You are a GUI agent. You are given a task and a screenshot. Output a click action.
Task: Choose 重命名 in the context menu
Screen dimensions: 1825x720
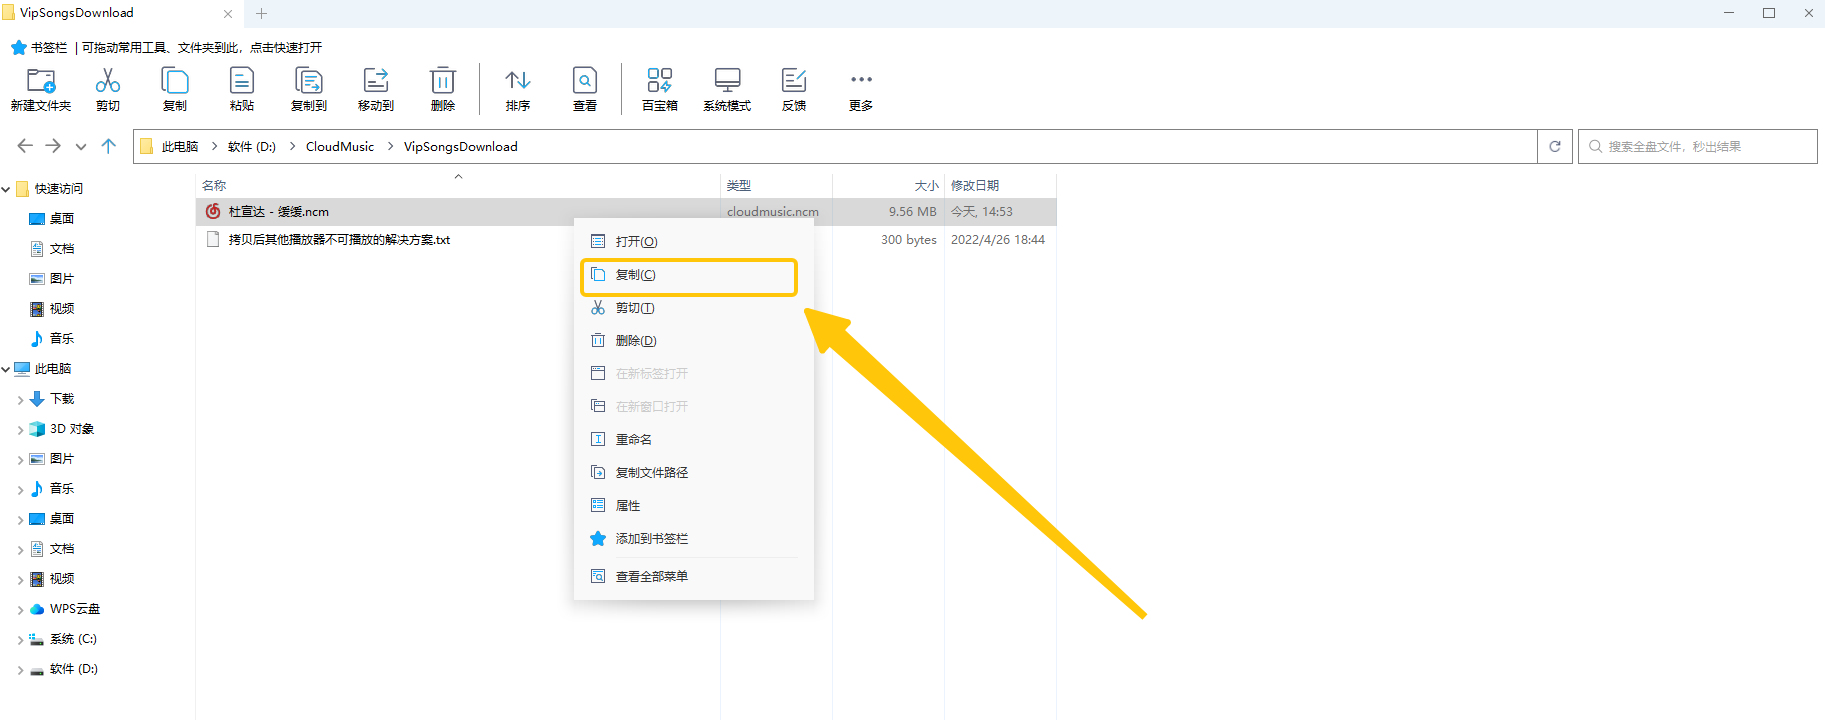tap(694, 439)
